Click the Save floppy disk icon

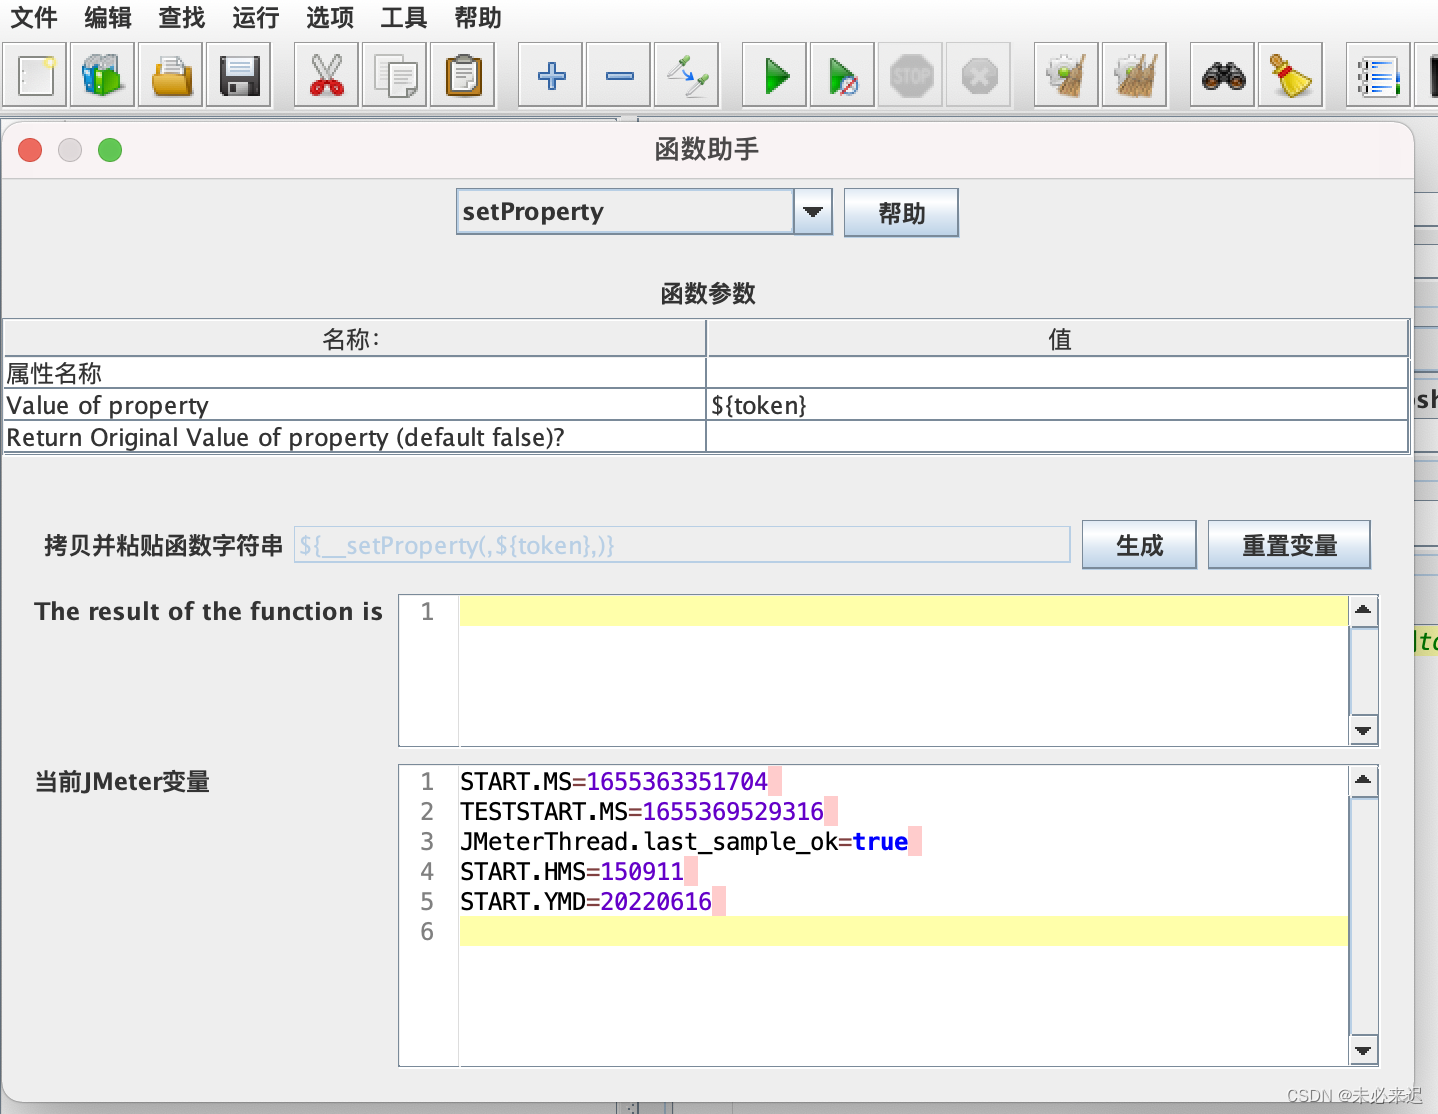(239, 75)
